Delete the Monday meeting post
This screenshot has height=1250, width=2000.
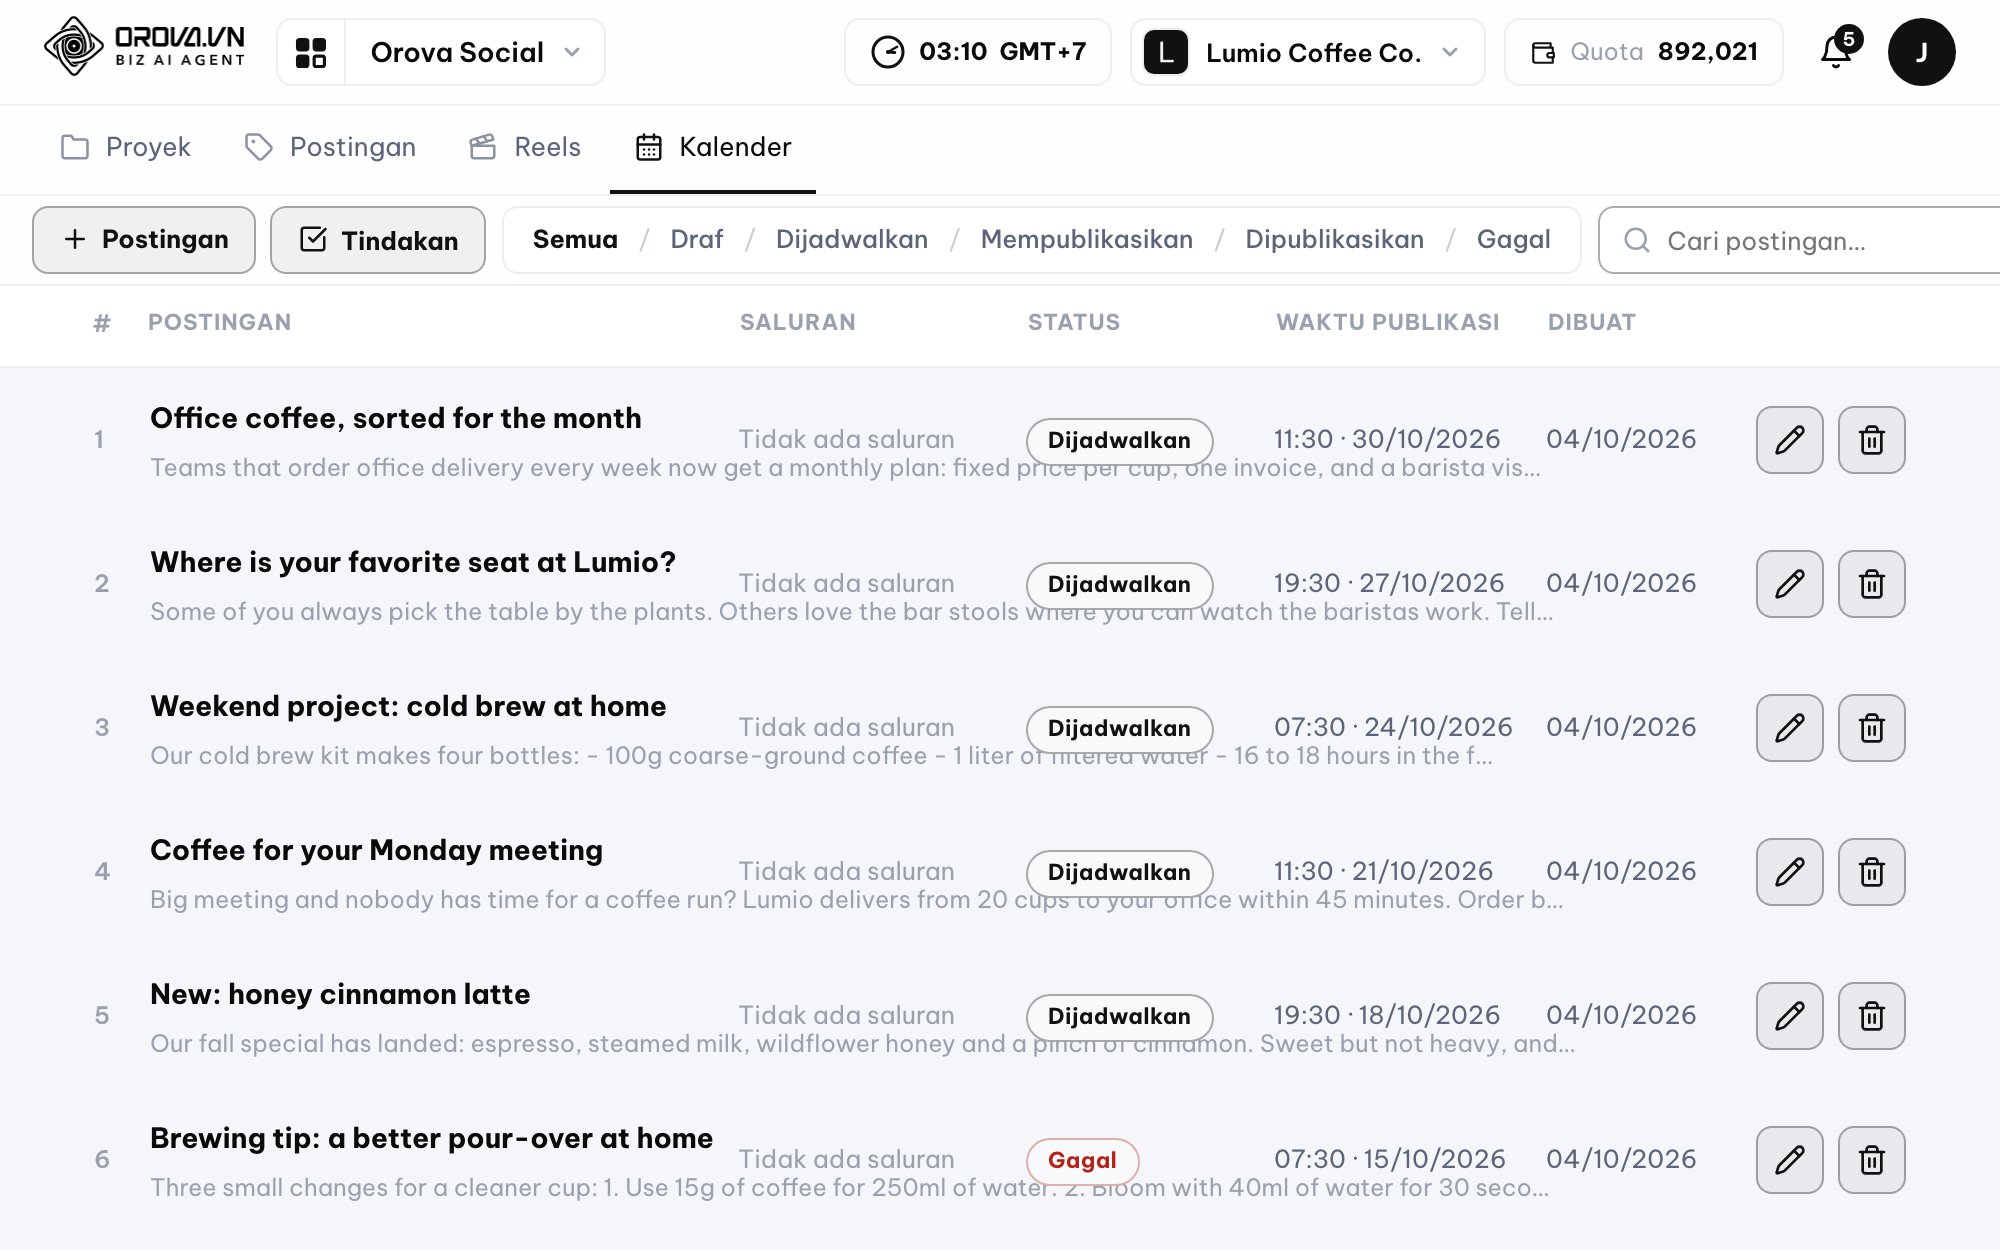[x=1872, y=872]
